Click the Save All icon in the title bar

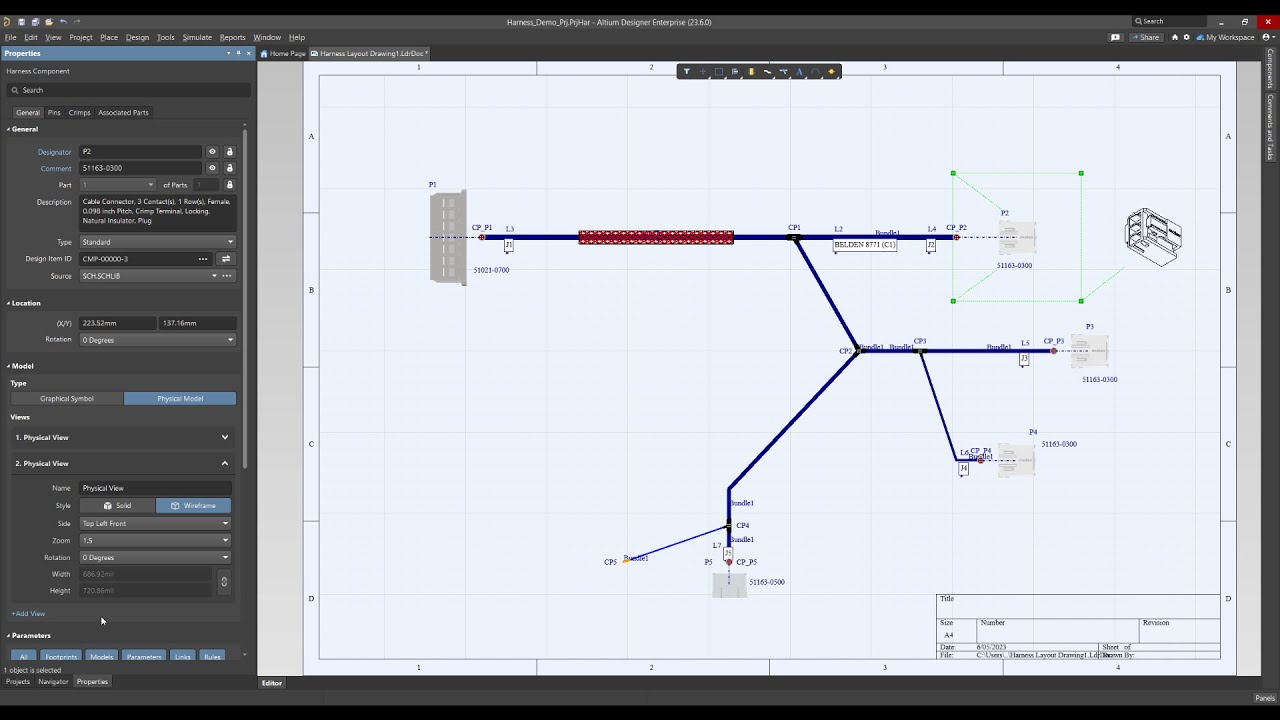coord(35,21)
